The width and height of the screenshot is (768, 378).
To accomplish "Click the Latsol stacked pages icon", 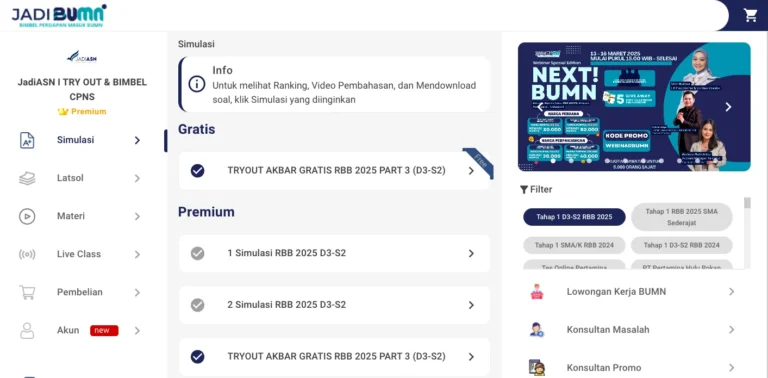I will point(27,178).
